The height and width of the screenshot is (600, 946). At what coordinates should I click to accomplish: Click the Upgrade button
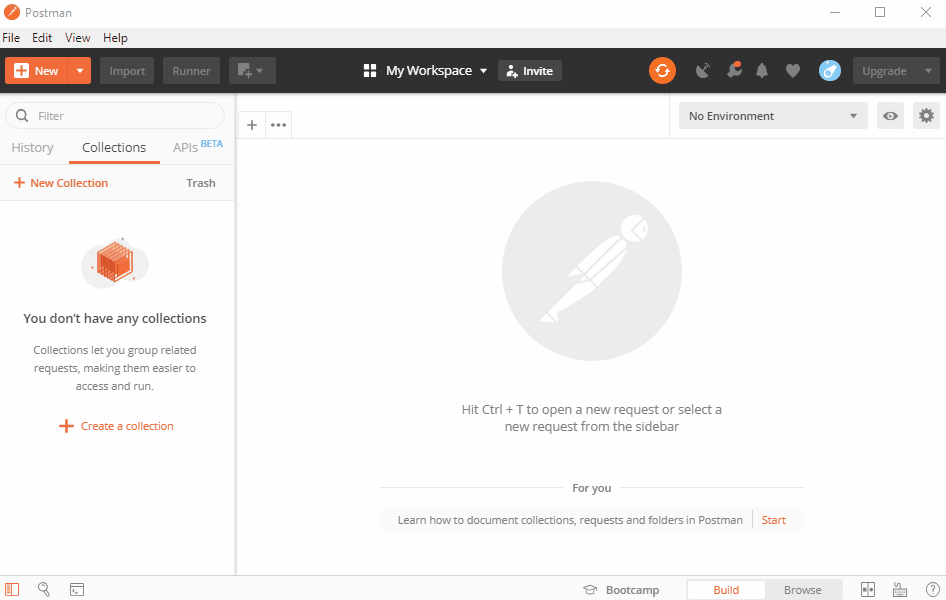884,71
